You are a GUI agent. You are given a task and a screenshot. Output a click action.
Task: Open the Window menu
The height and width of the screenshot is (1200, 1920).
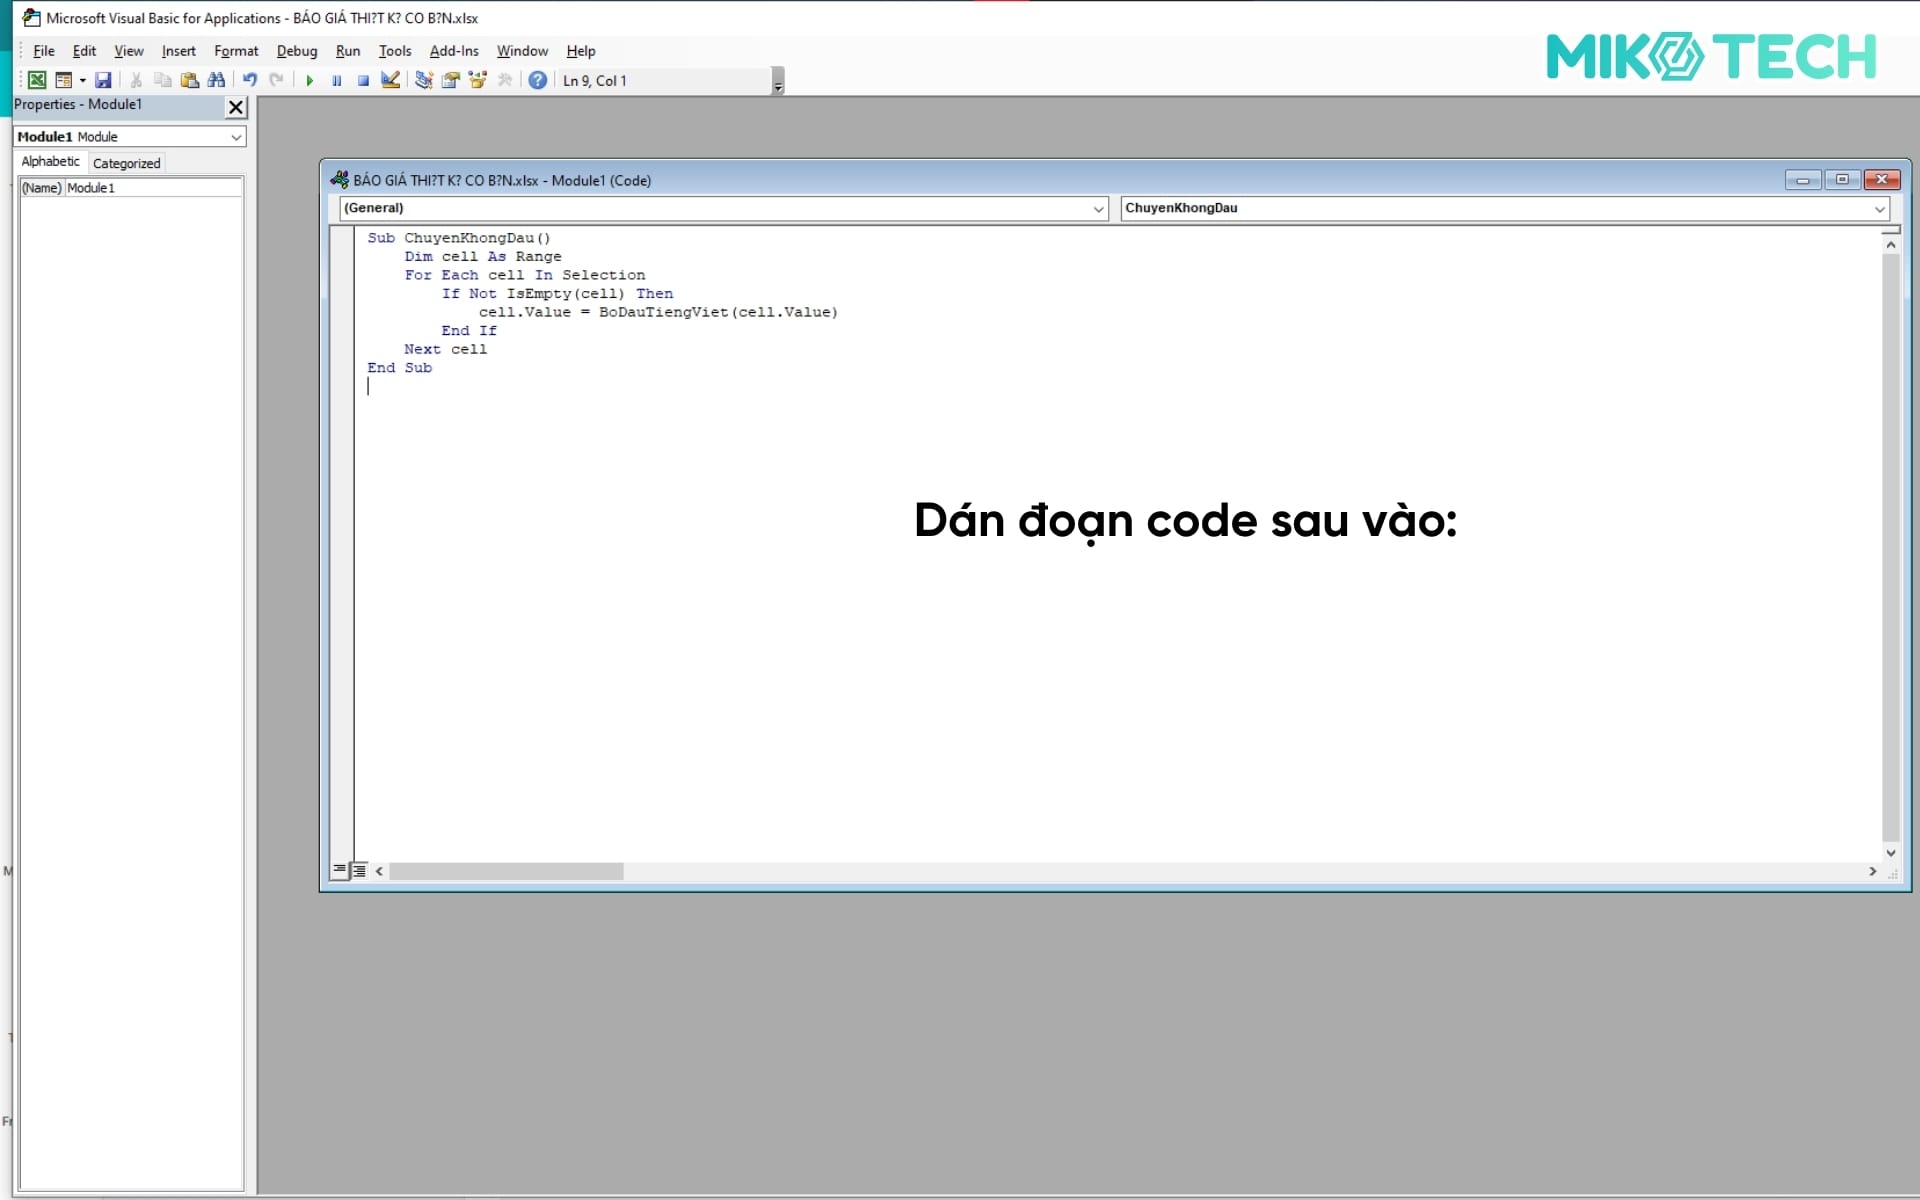[x=522, y=51]
